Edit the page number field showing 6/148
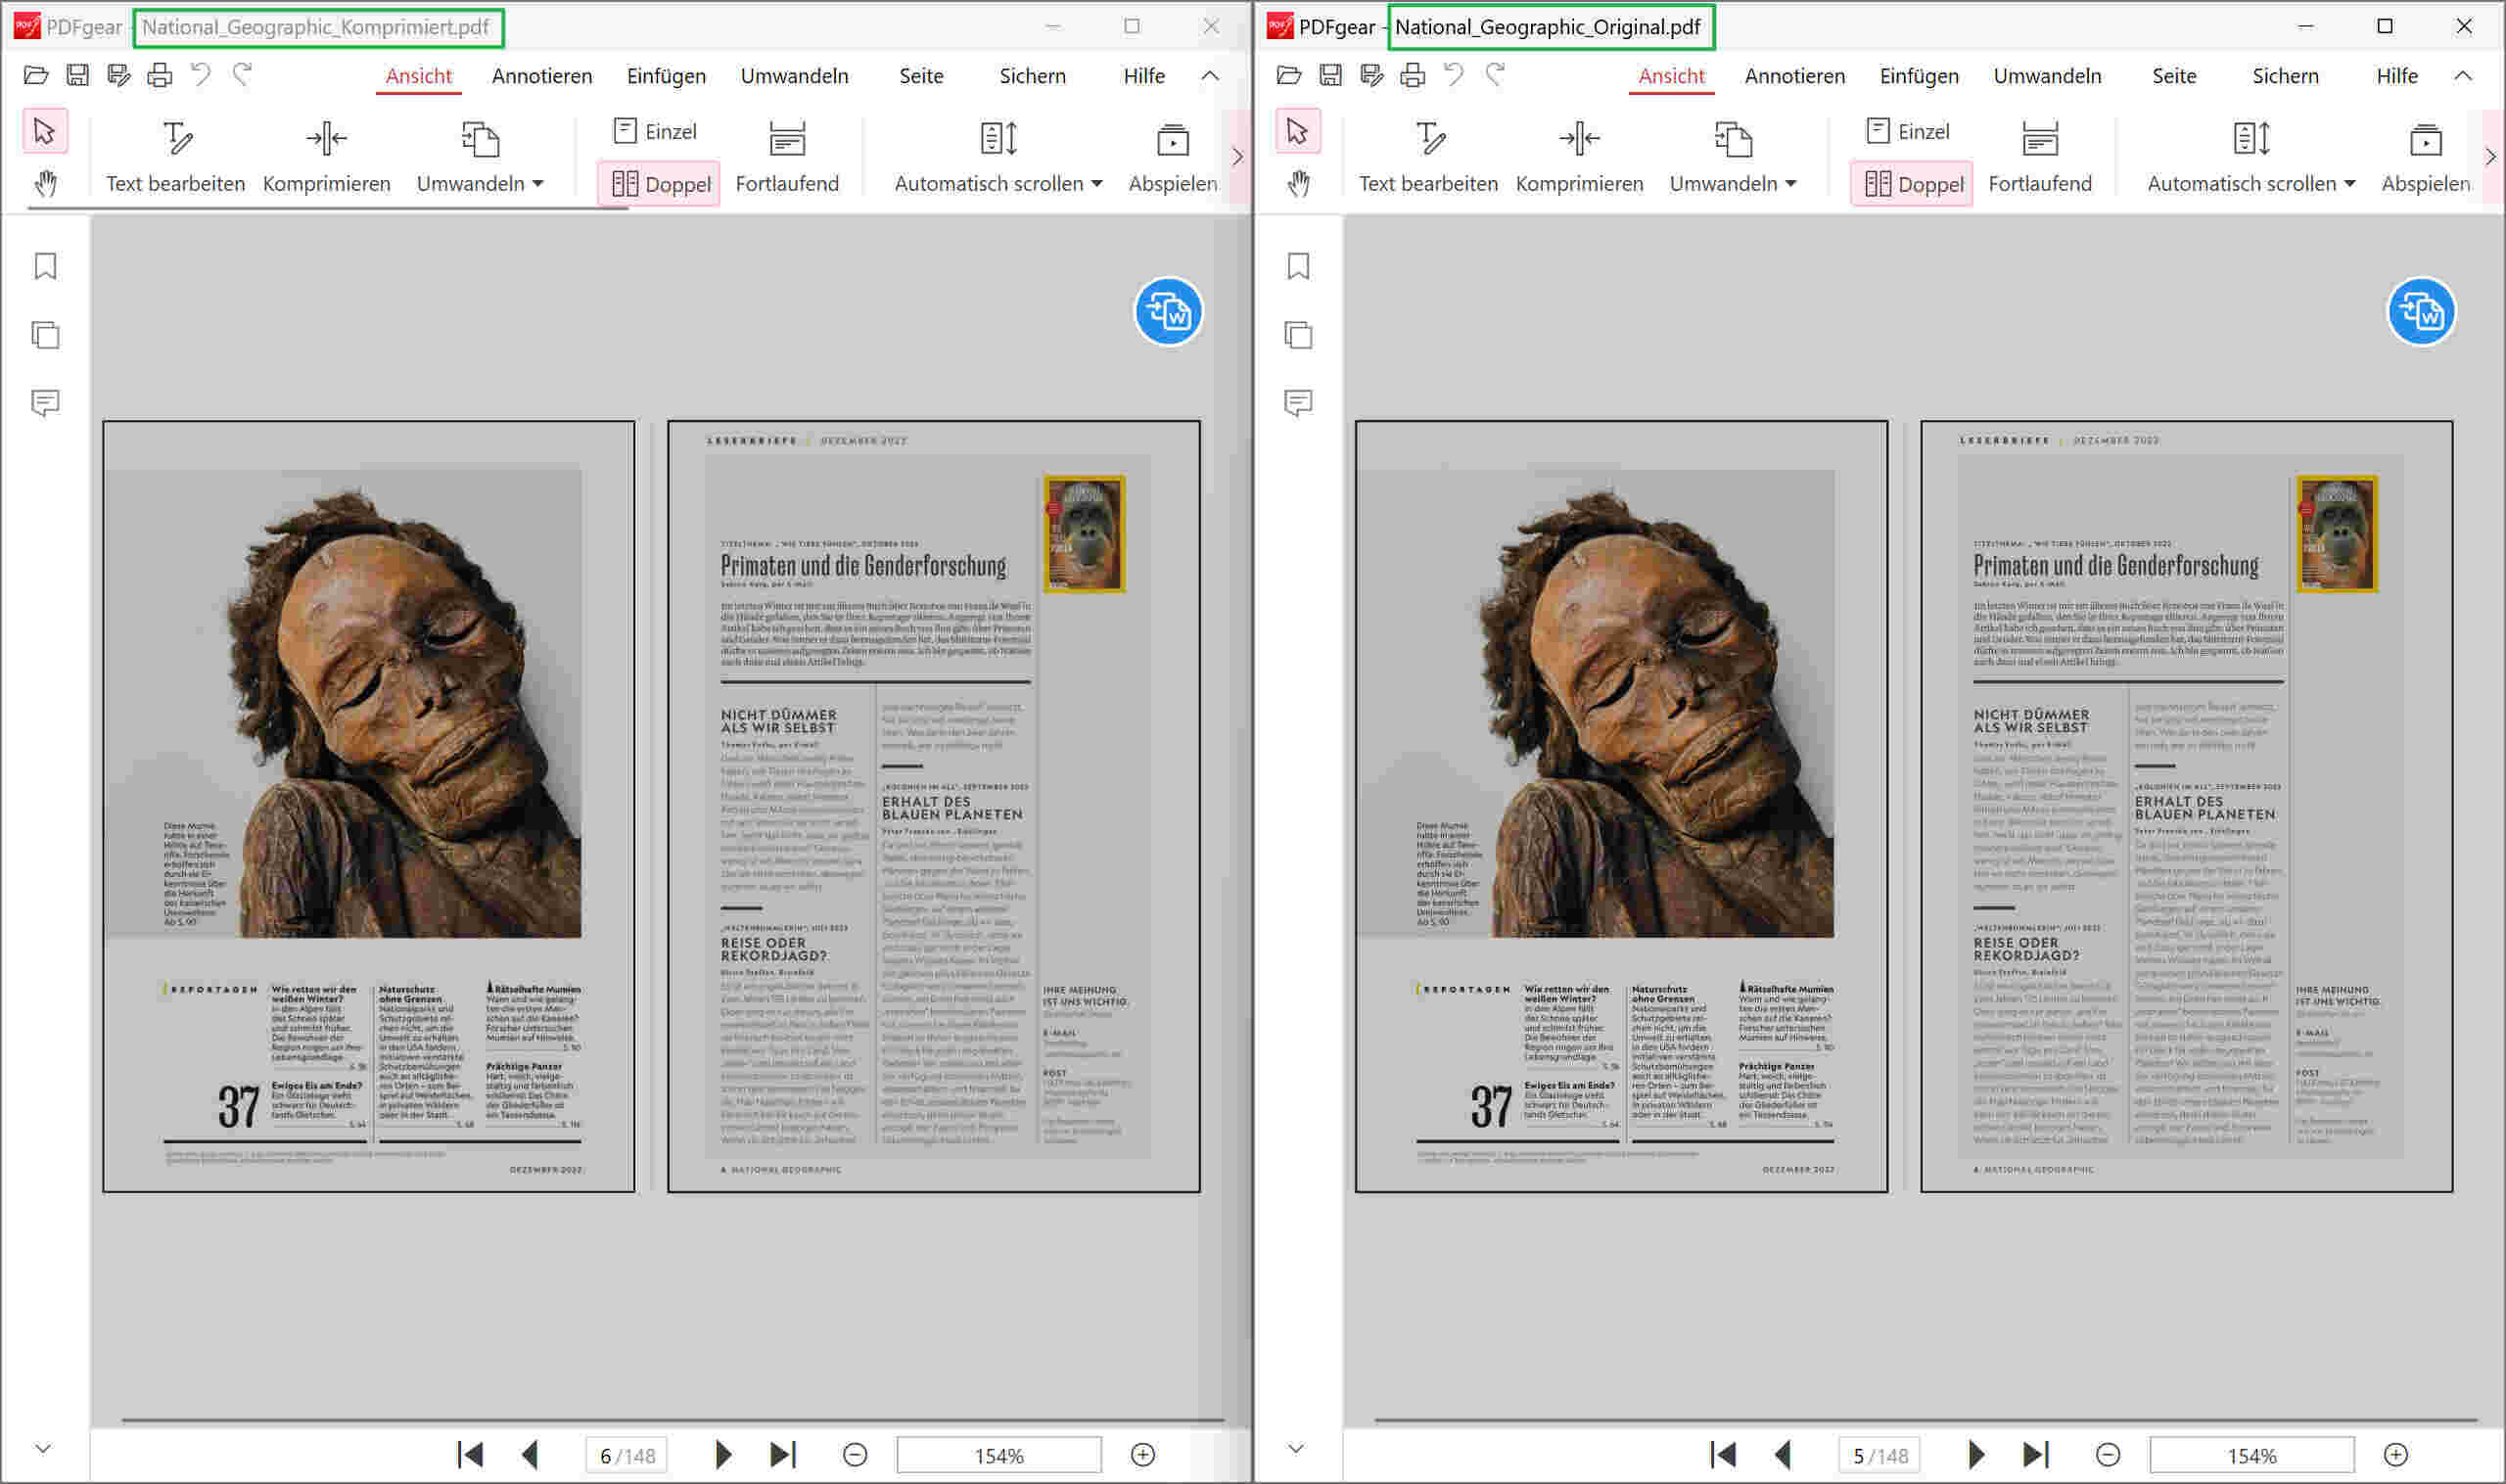 click(628, 1455)
